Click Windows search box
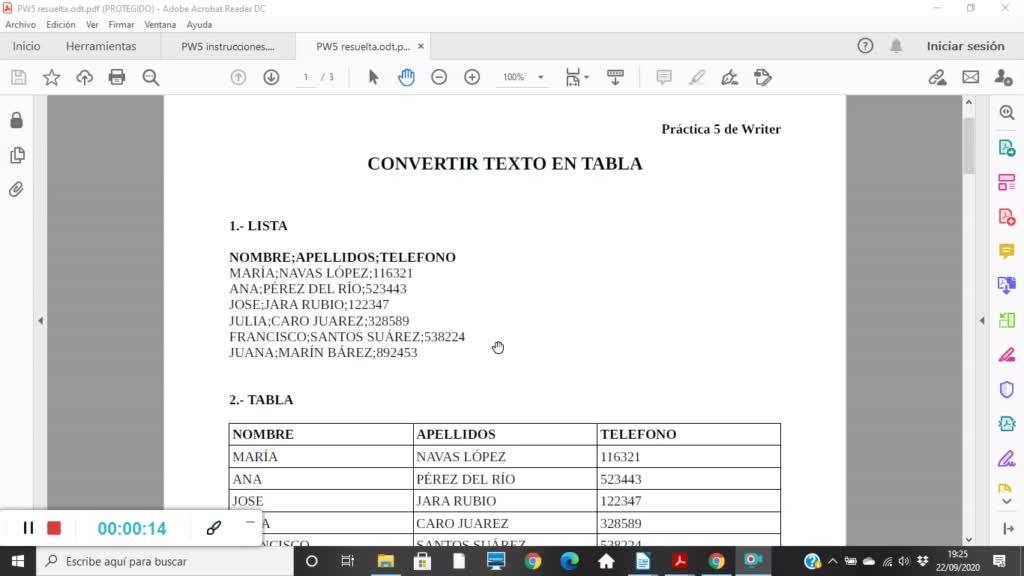The width and height of the screenshot is (1024, 576). [x=165, y=561]
